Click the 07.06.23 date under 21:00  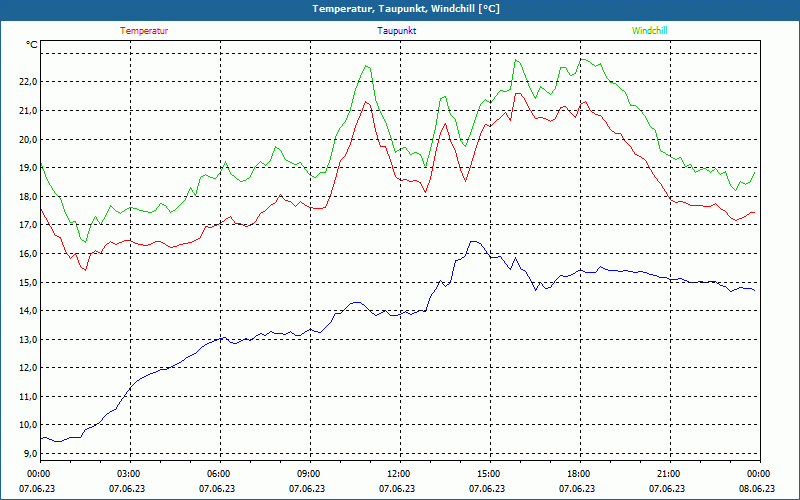click(667, 488)
